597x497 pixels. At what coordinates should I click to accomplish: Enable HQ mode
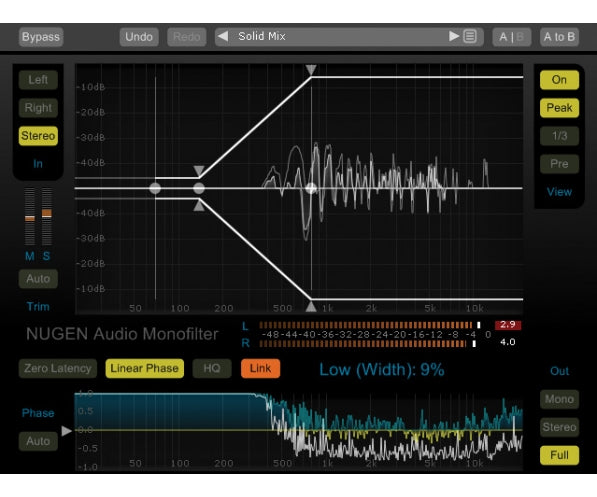tap(212, 368)
